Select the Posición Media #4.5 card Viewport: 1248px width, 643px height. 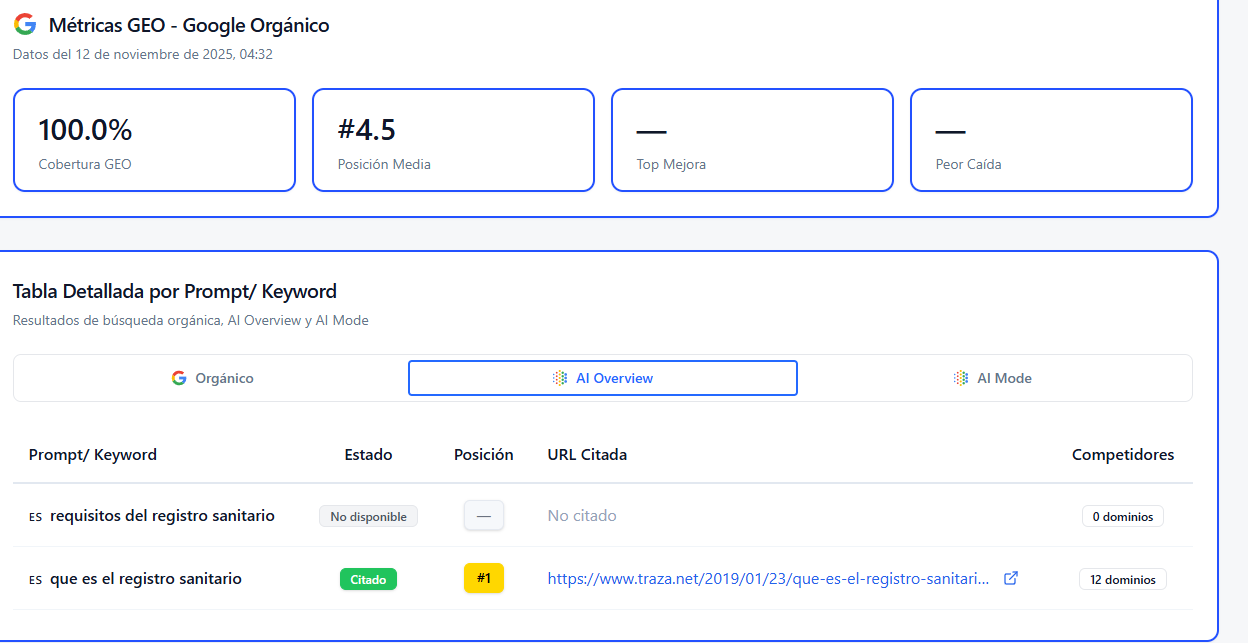point(453,140)
